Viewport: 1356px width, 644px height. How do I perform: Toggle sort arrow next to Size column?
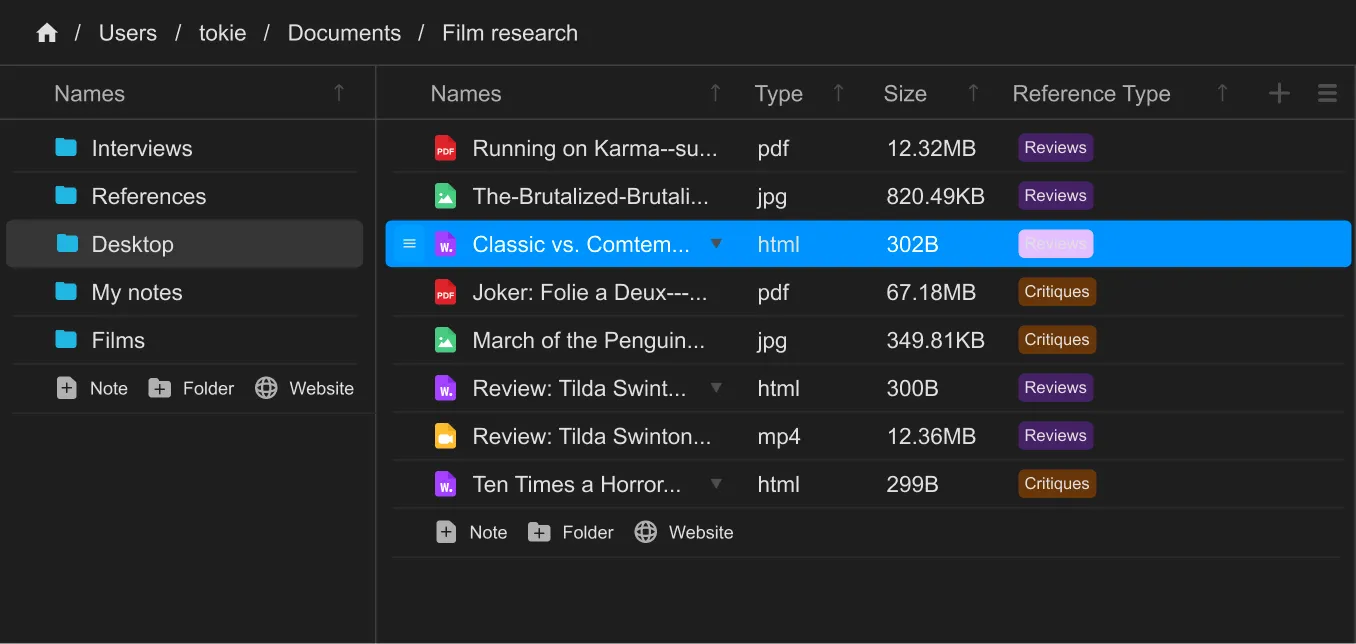pyautogui.click(x=972, y=94)
